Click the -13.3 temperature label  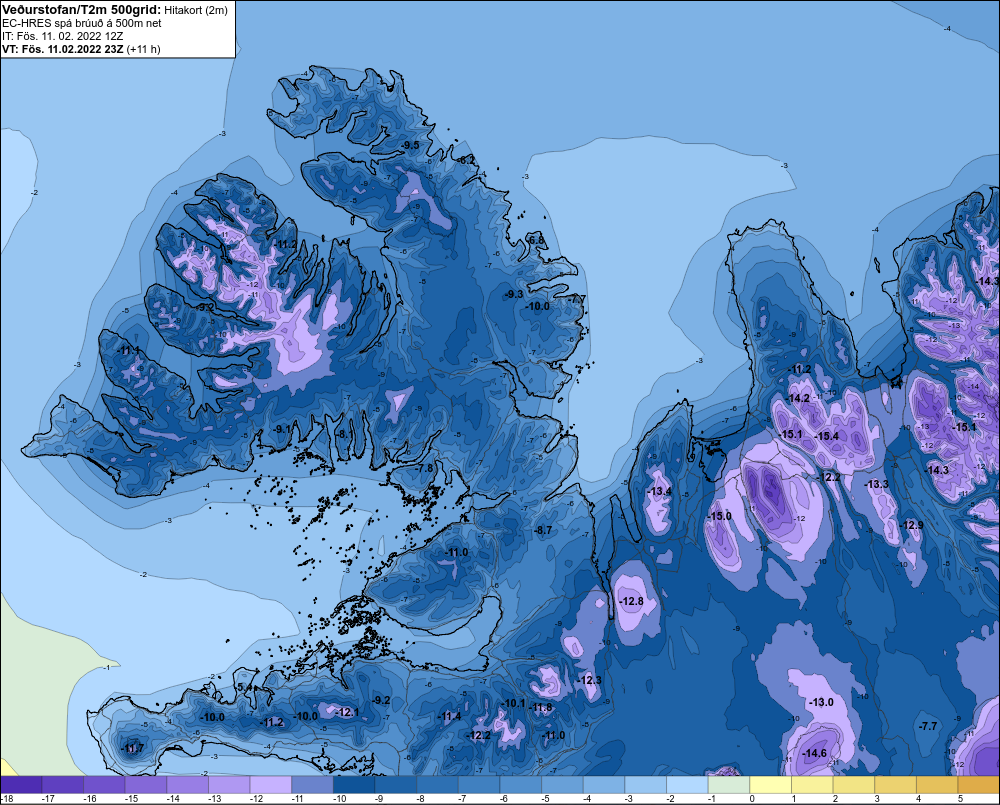tap(876, 484)
